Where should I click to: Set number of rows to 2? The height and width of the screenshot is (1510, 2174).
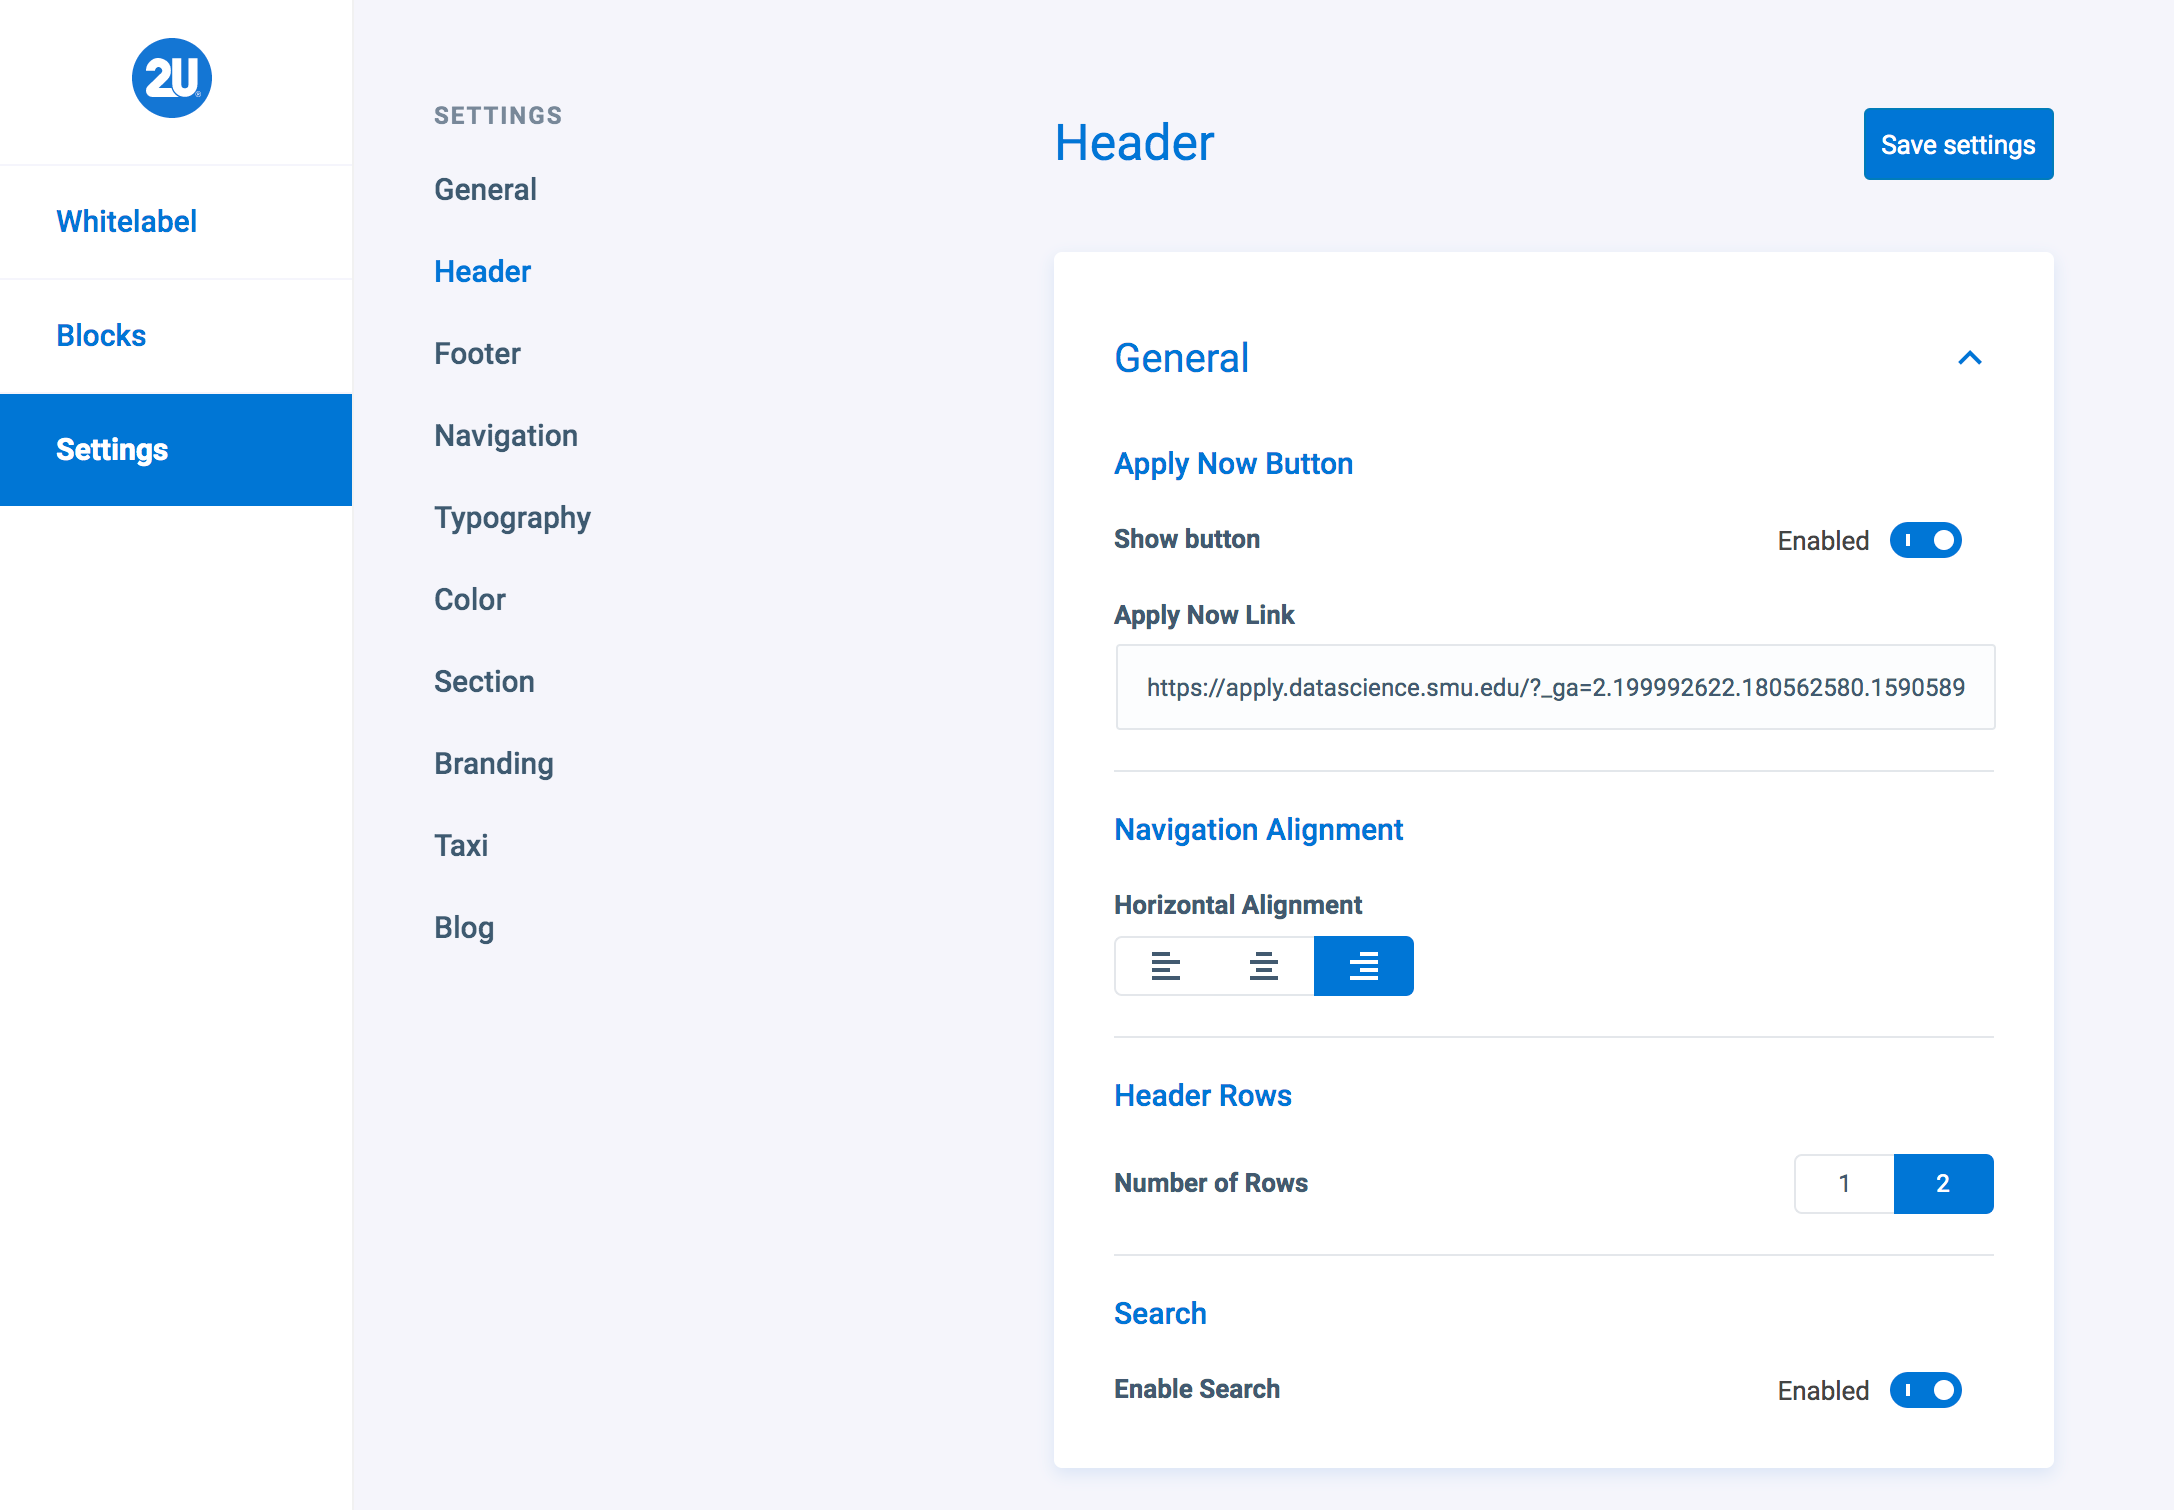[x=1943, y=1184]
